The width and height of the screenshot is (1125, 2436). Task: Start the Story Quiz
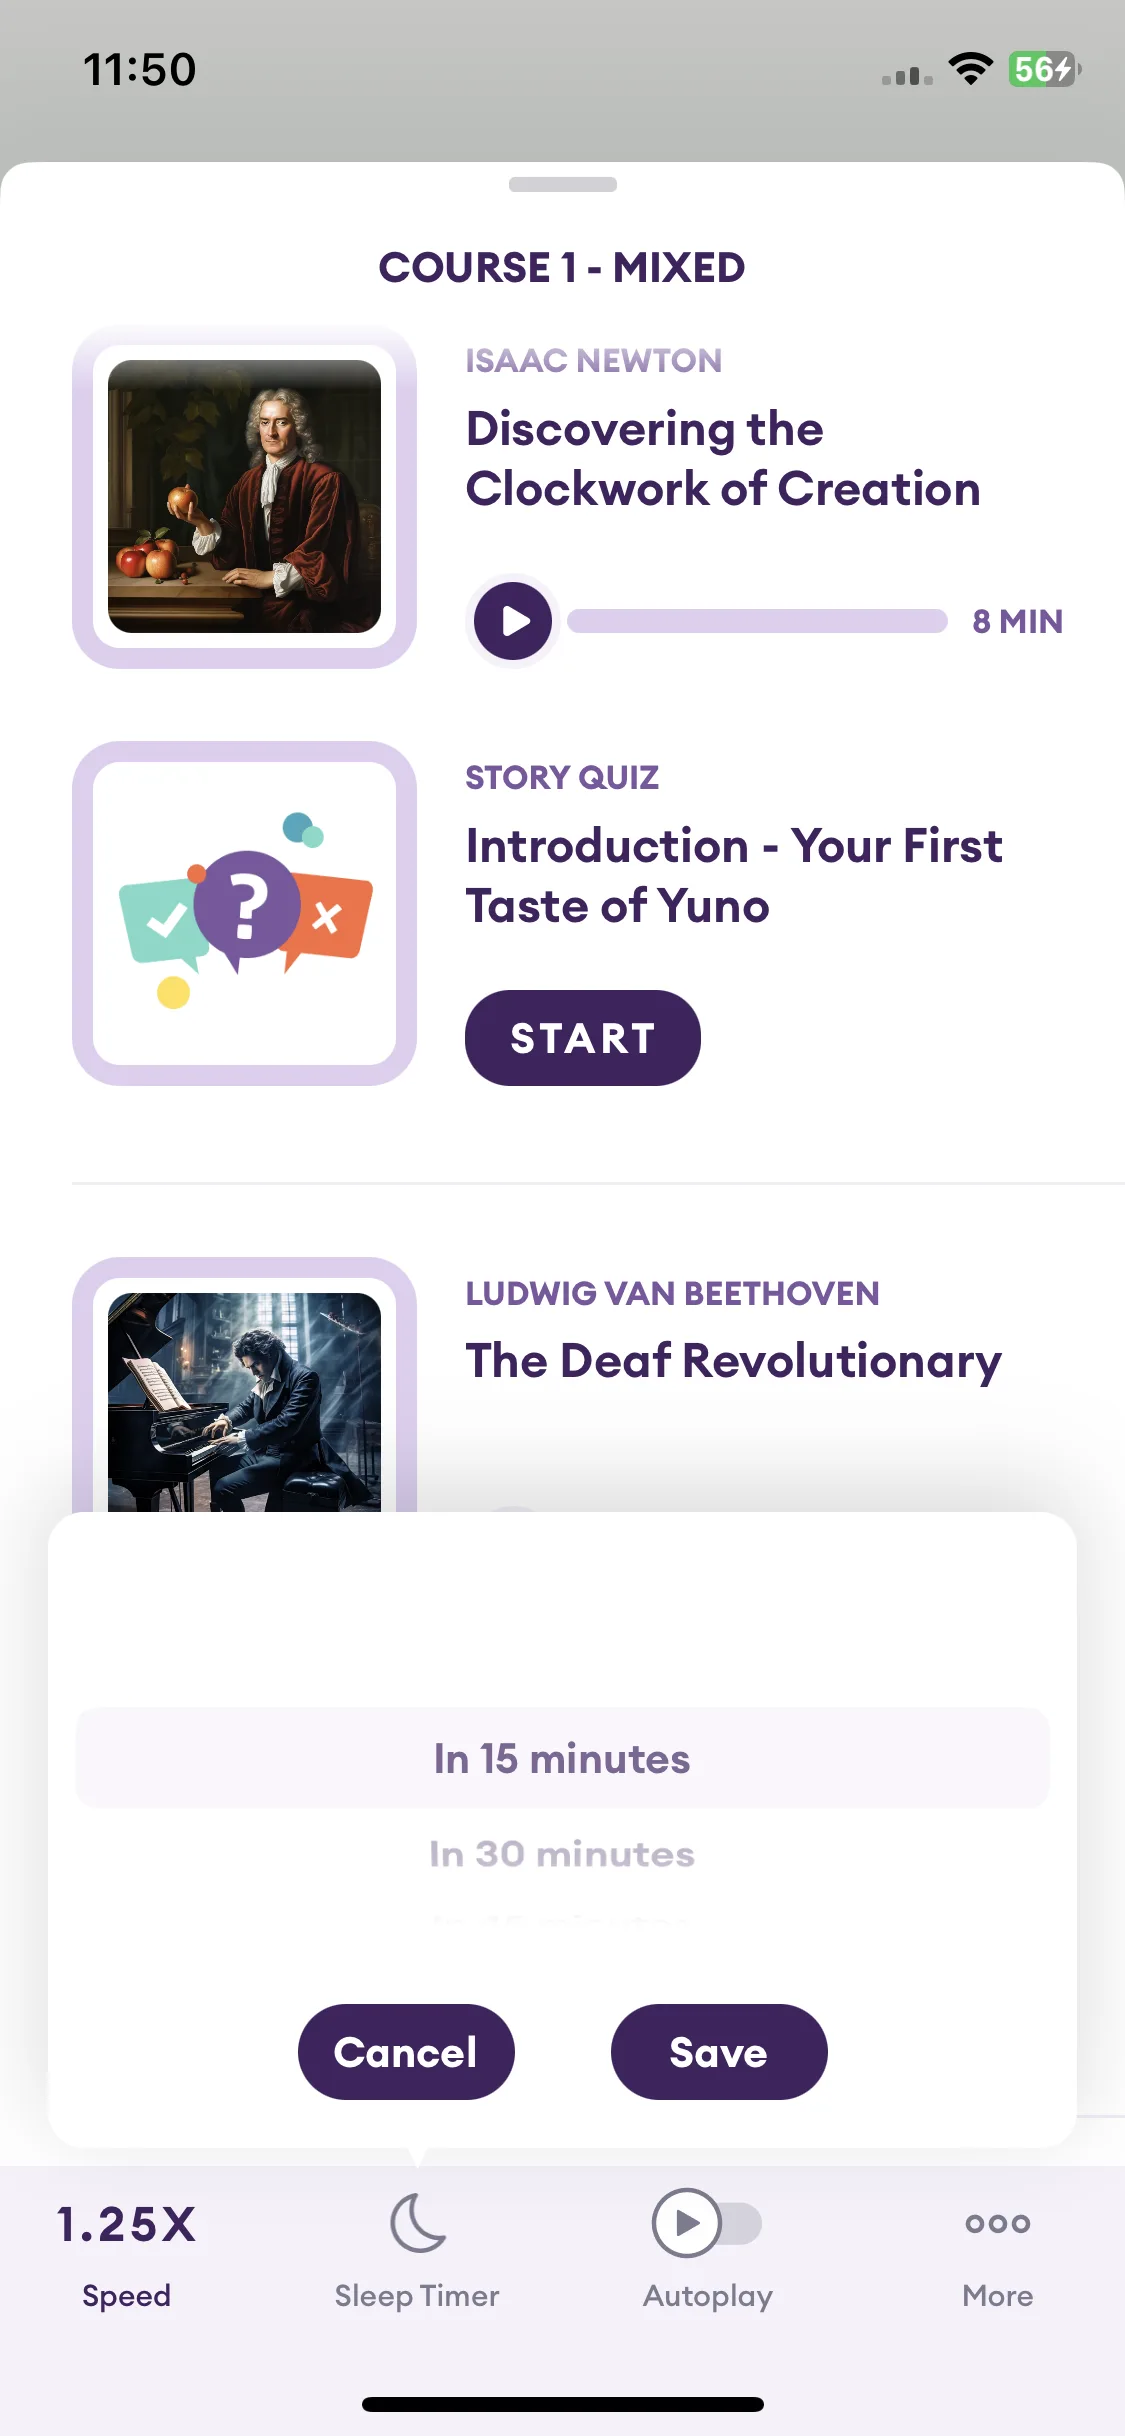pyautogui.click(x=583, y=1038)
